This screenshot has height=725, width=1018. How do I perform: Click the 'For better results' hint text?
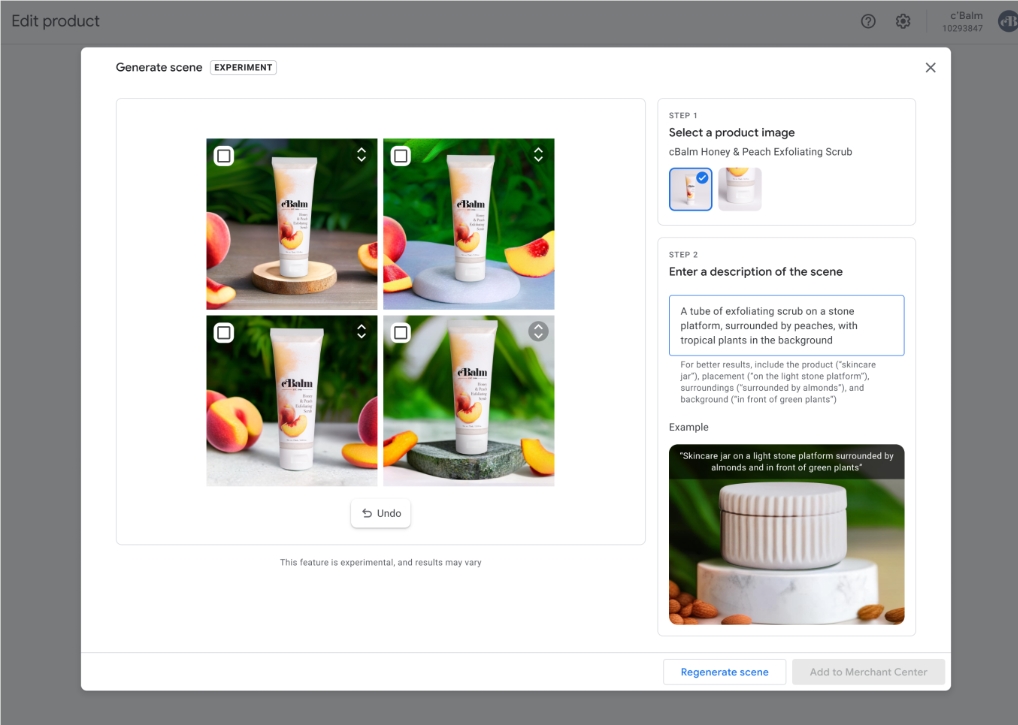pyautogui.click(x=778, y=382)
